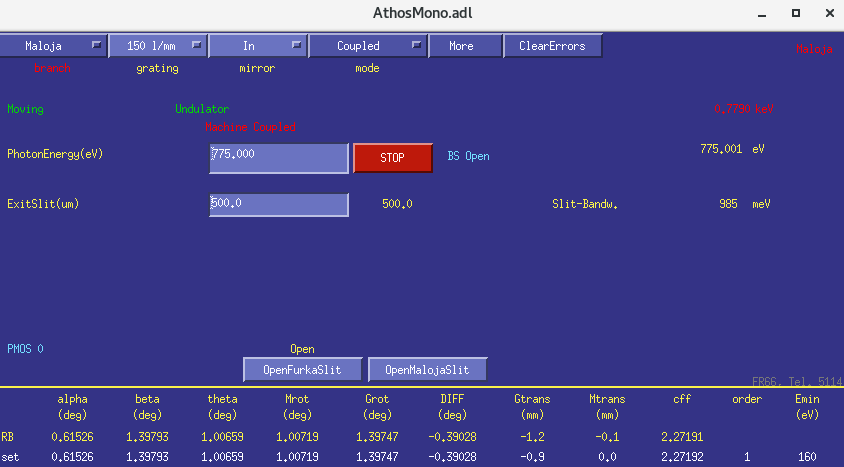
Task: Click the RB Grot value 1.39747
Action: [377, 437]
